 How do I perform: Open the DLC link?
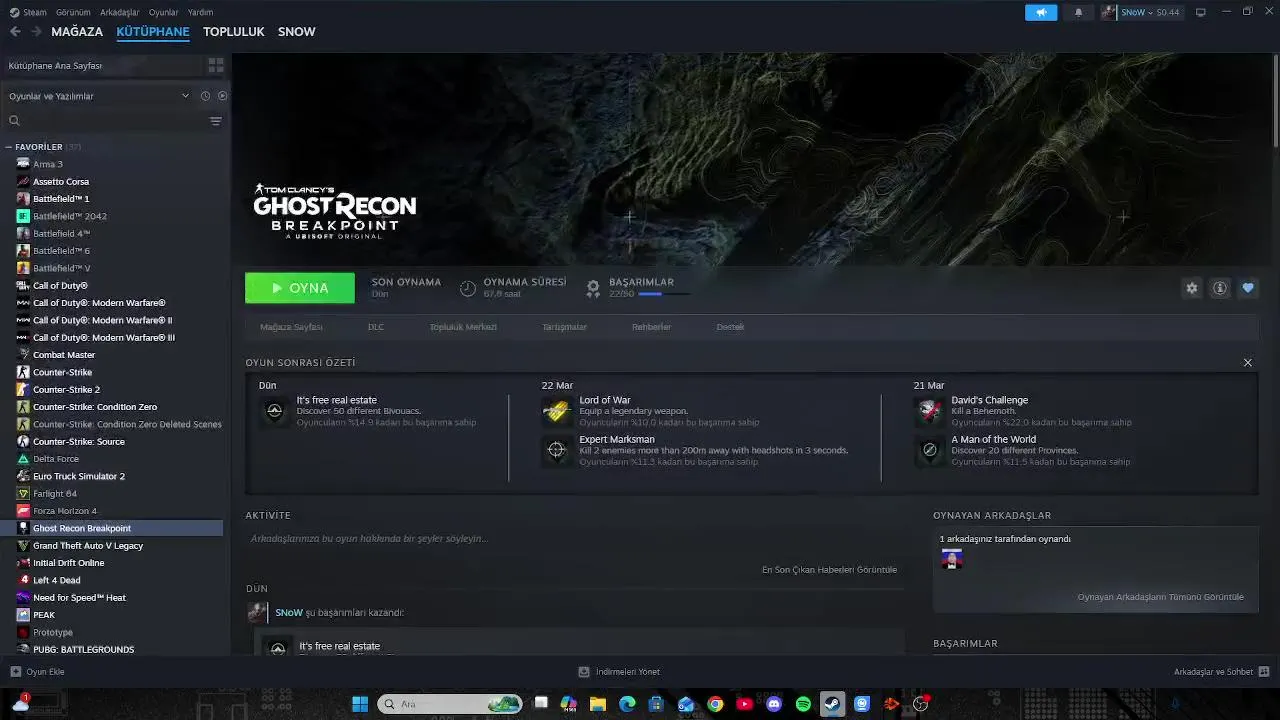coord(376,327)
